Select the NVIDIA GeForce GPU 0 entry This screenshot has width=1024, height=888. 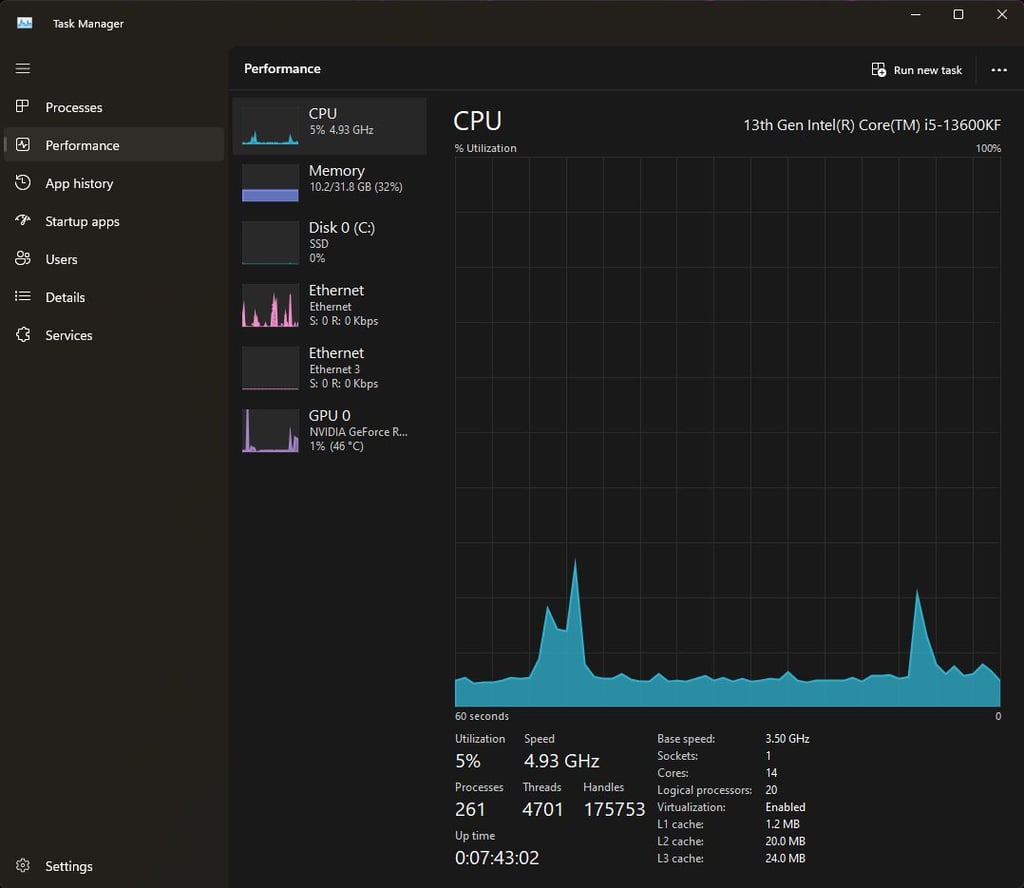(x=330, y=430)
